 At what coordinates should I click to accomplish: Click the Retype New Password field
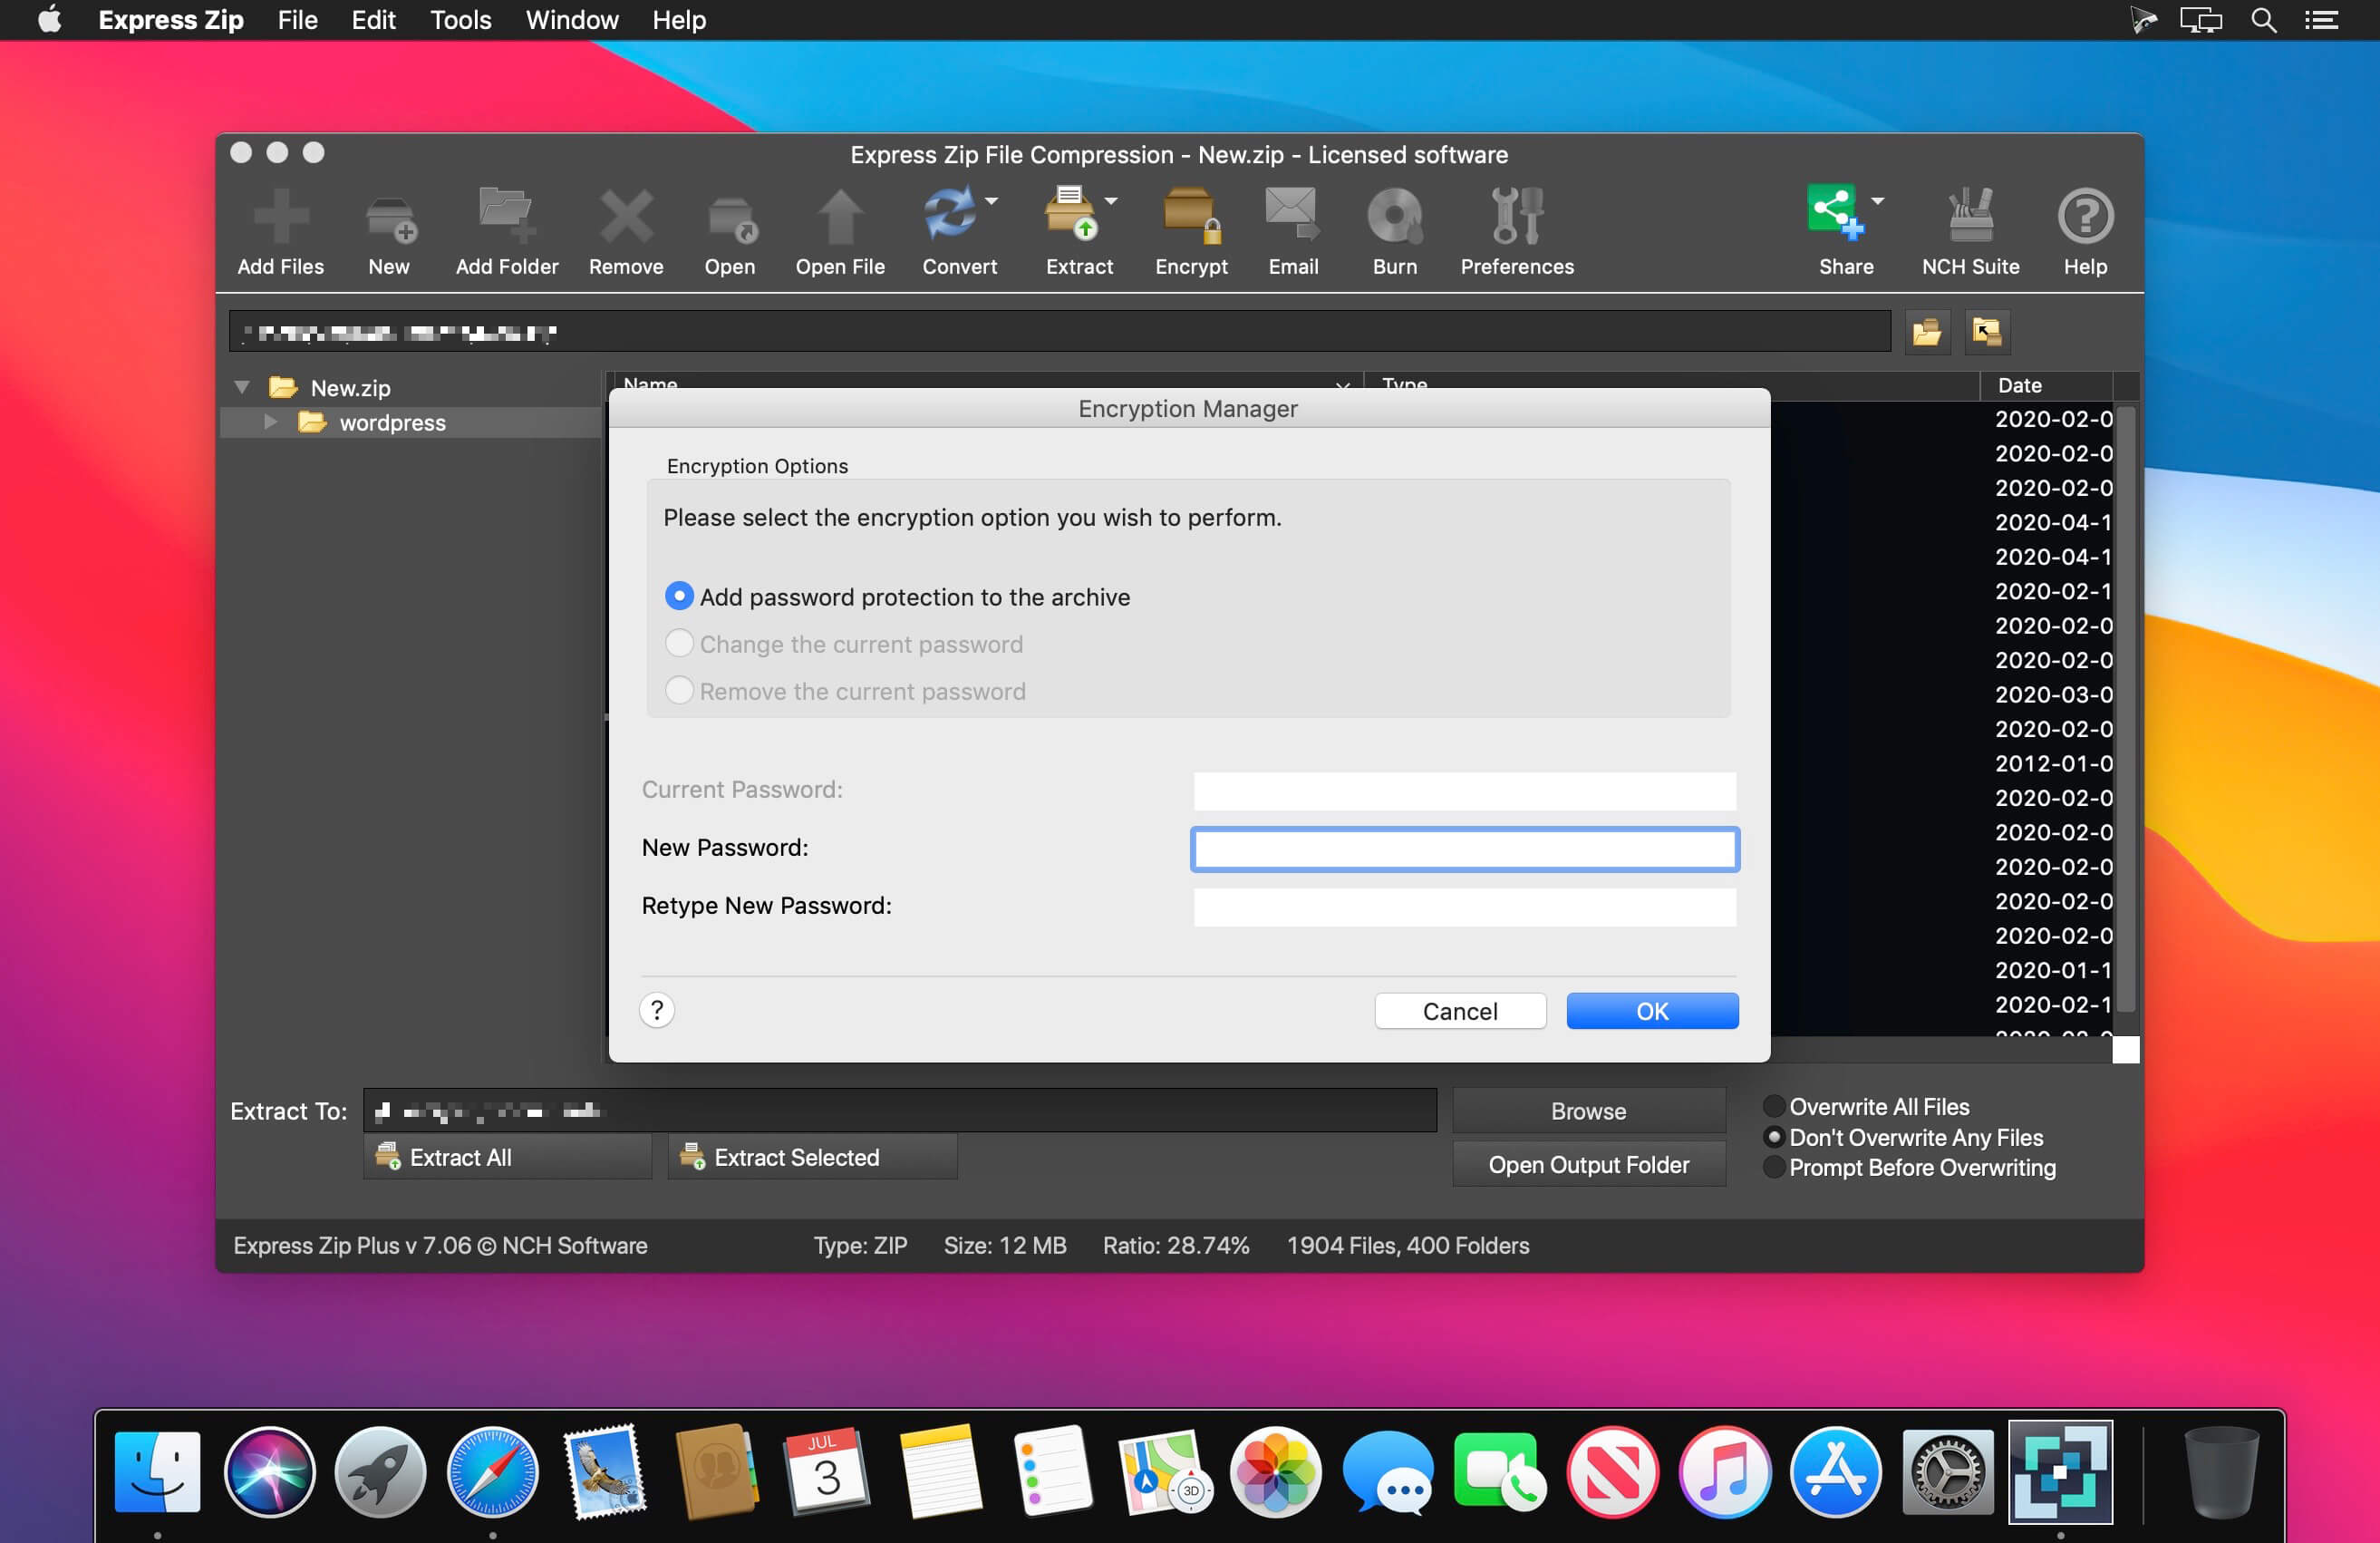(1464, 906)
